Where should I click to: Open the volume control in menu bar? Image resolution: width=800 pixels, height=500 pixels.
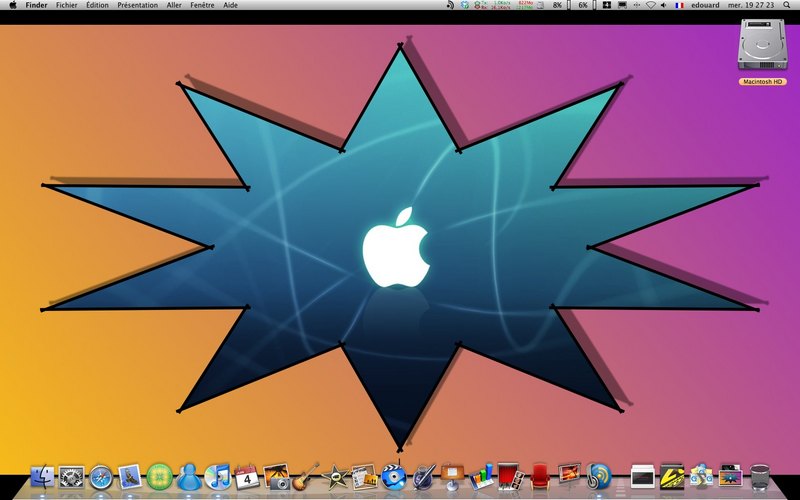(x=663, y=5)
